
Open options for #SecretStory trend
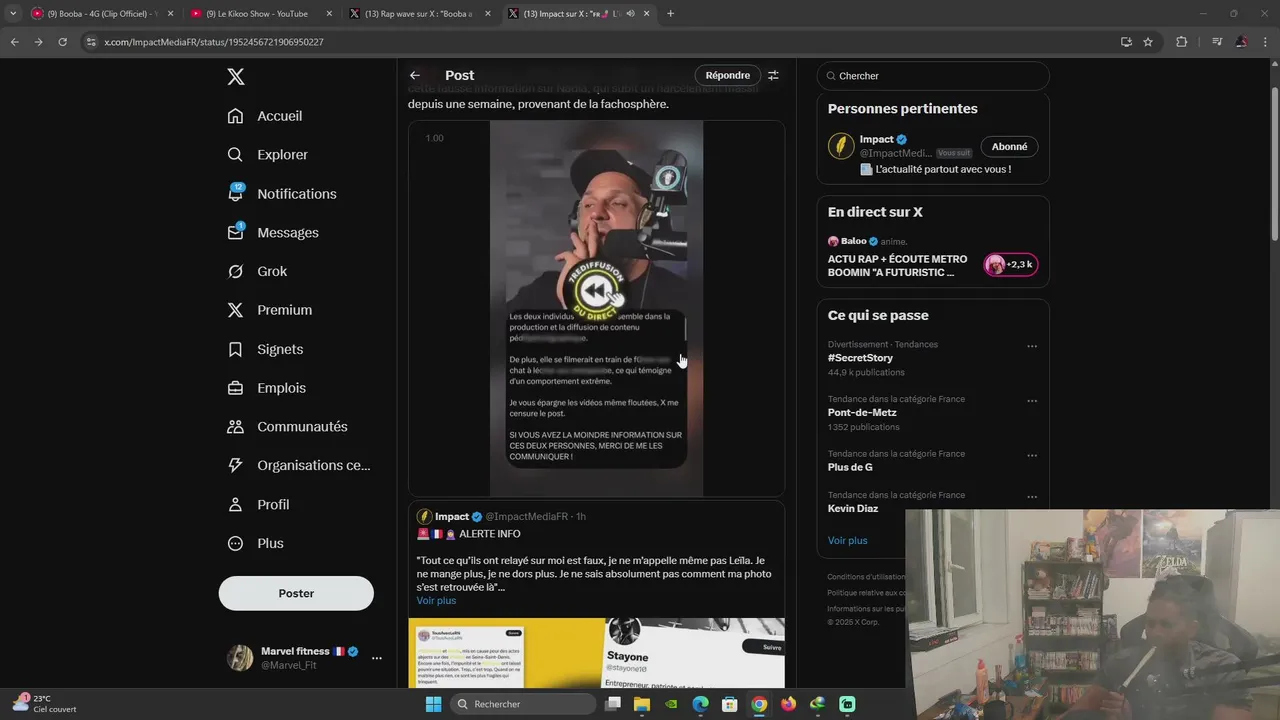(x=1032, y=347)
